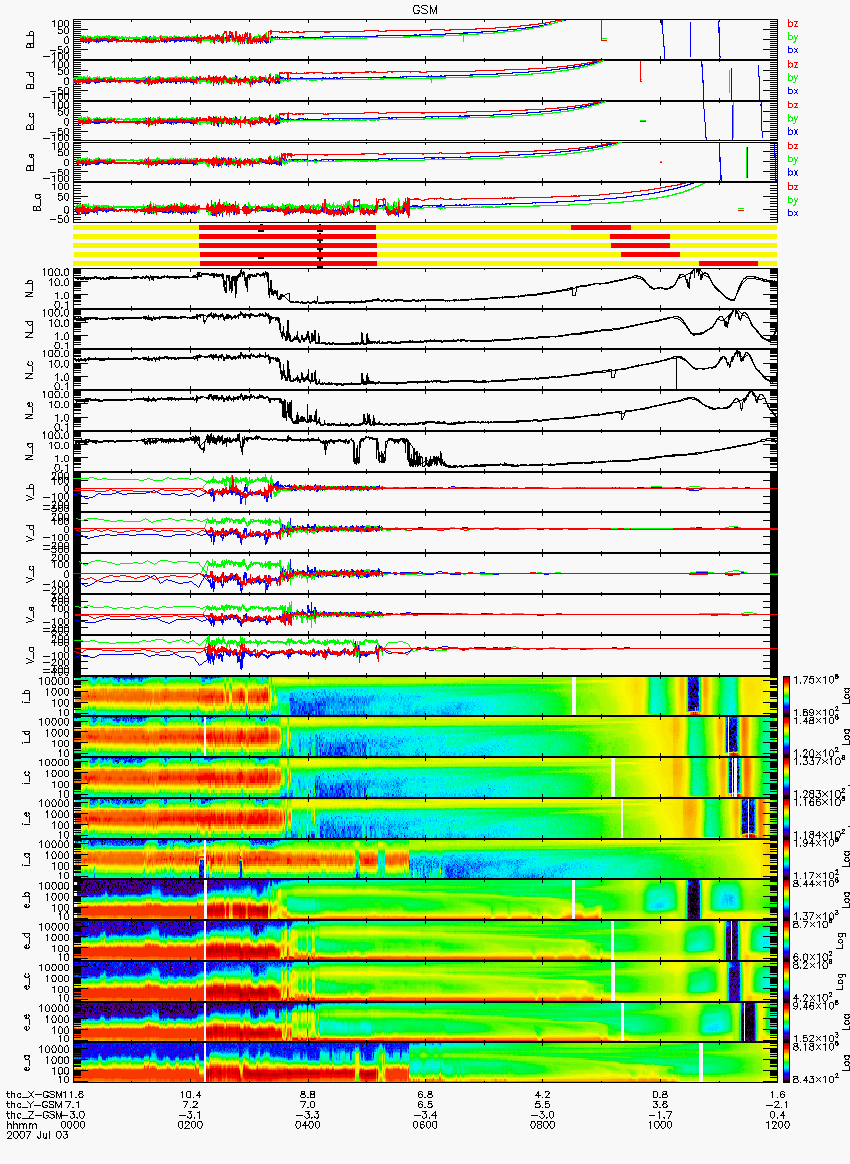Click the e_c electron spectrogram label
850x1164 pixels.
27,981
